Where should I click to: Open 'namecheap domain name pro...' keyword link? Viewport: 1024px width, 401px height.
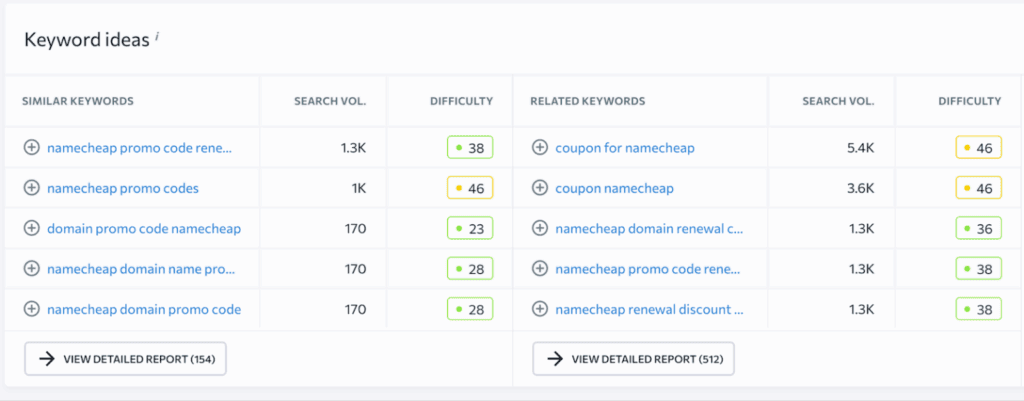click(141, 269)
